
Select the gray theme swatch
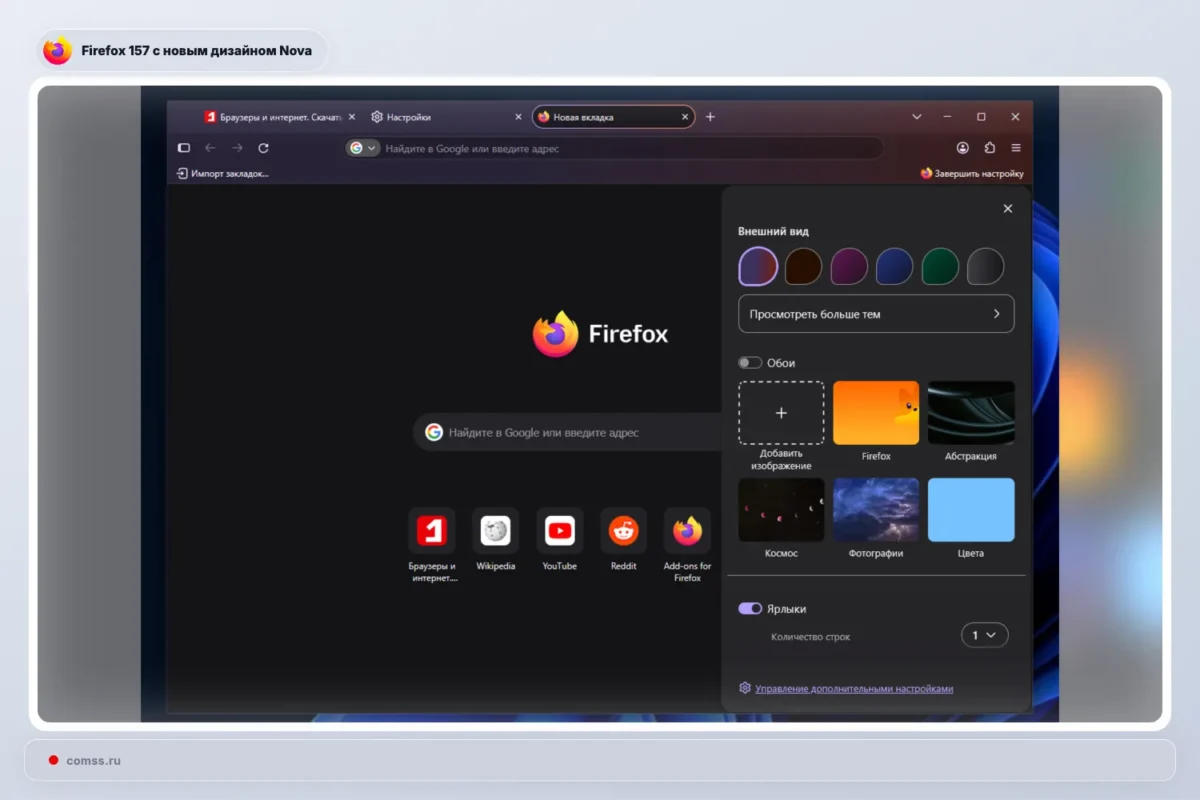point(986,267)
